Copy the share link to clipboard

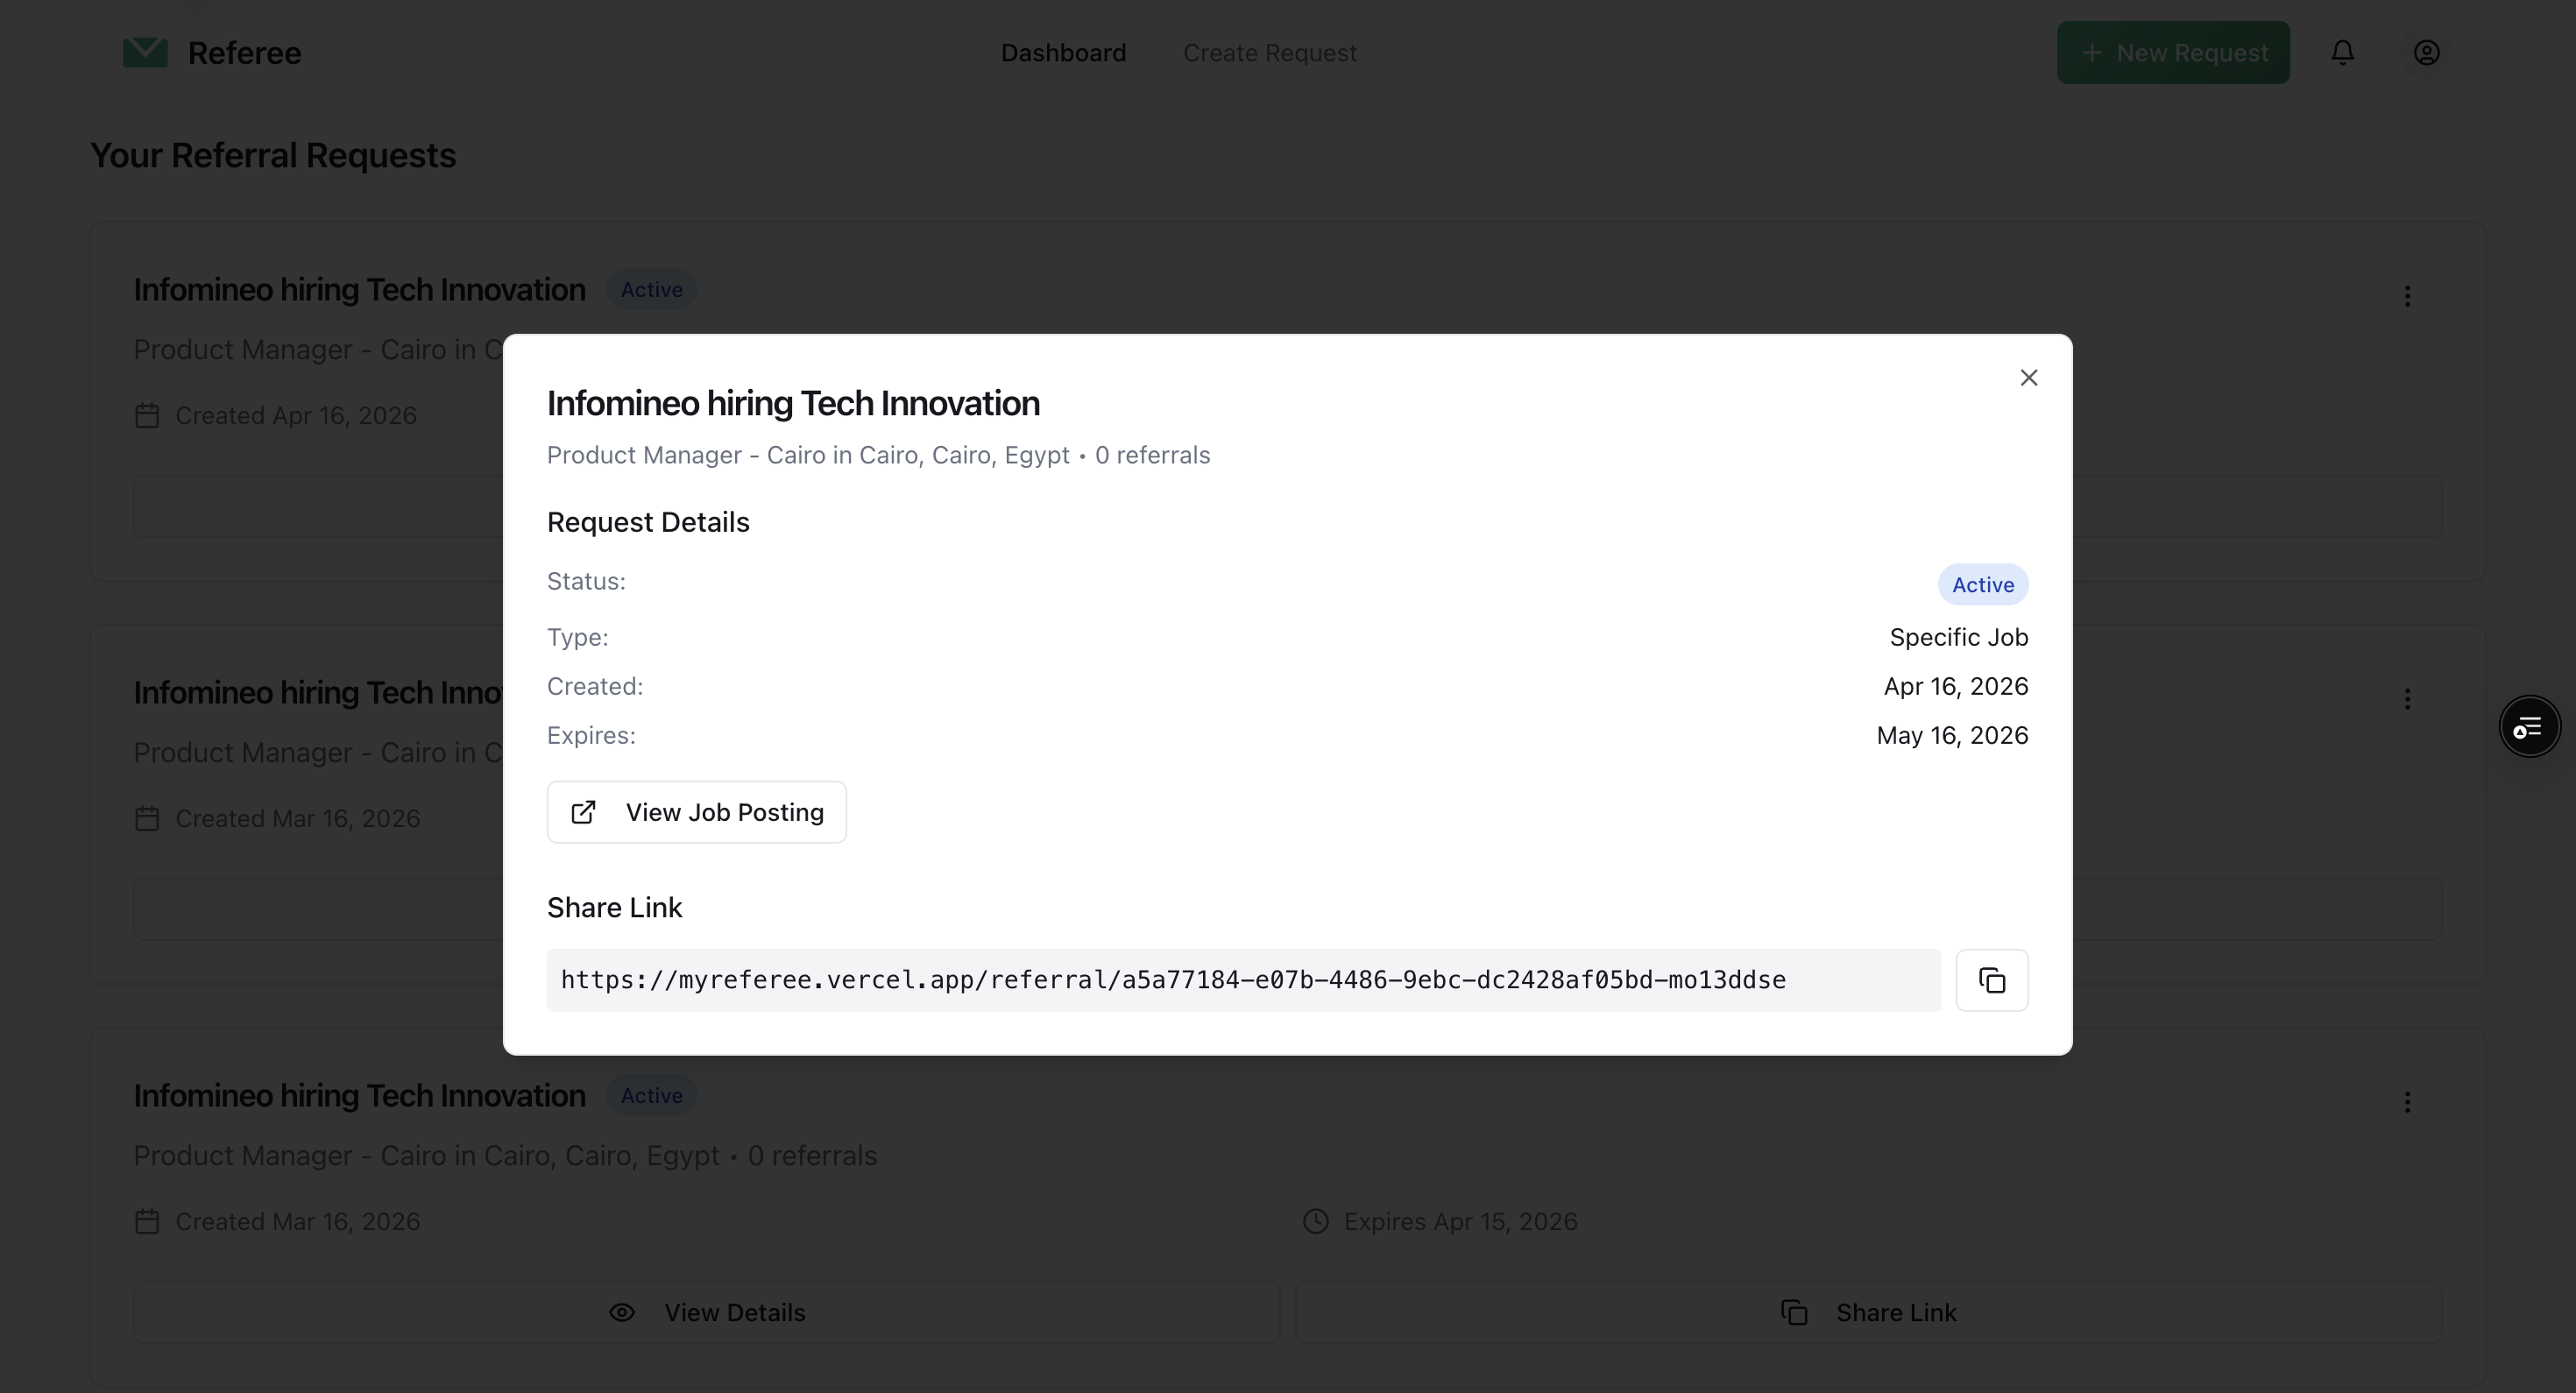point(1991,980)
